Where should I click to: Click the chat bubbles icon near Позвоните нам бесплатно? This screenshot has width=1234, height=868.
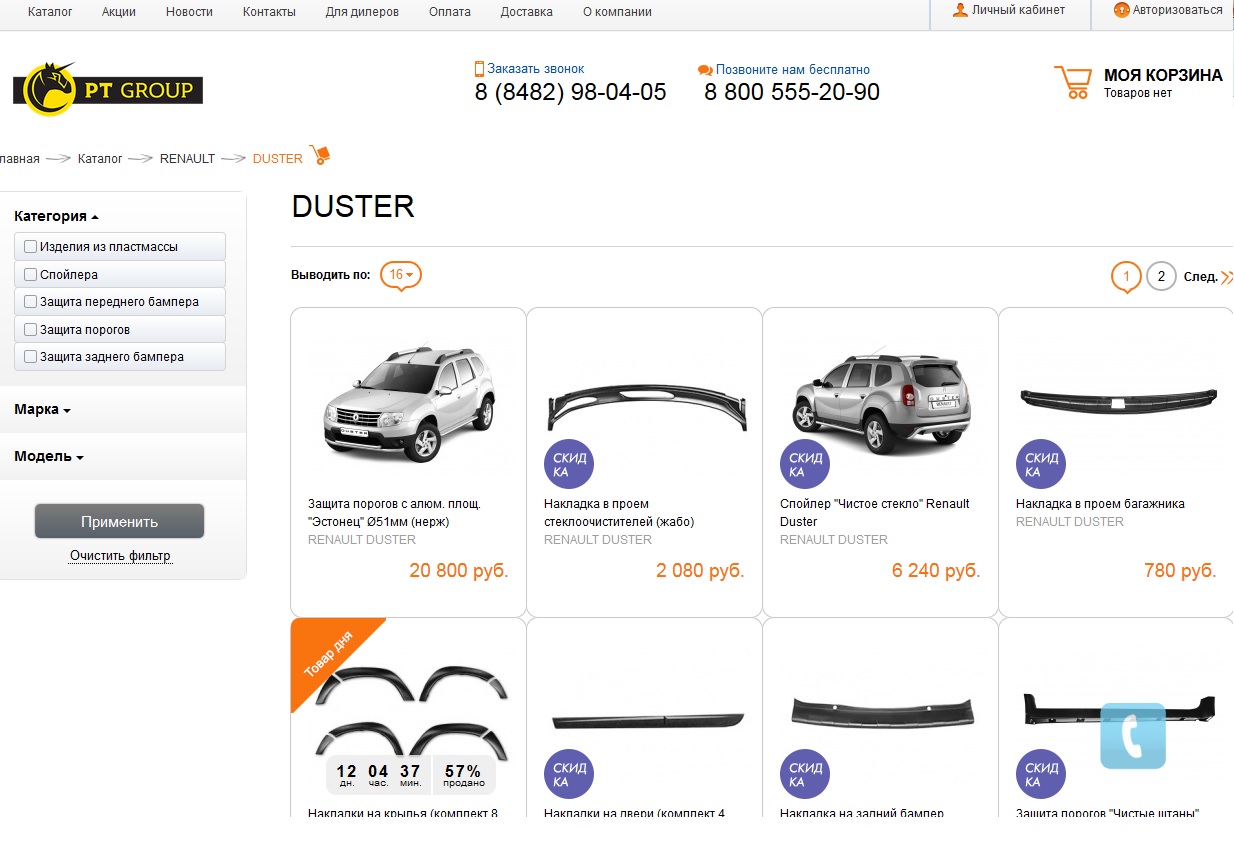(705, 70)
